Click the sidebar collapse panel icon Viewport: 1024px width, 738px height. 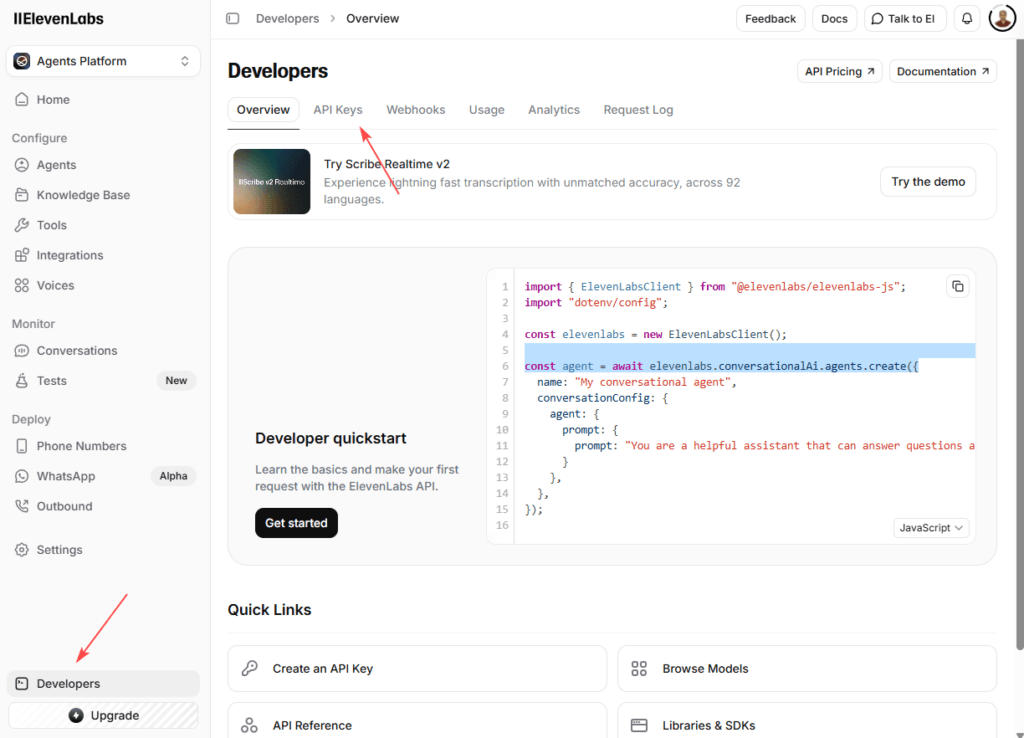pyautogui.click(x=233, y=18)
